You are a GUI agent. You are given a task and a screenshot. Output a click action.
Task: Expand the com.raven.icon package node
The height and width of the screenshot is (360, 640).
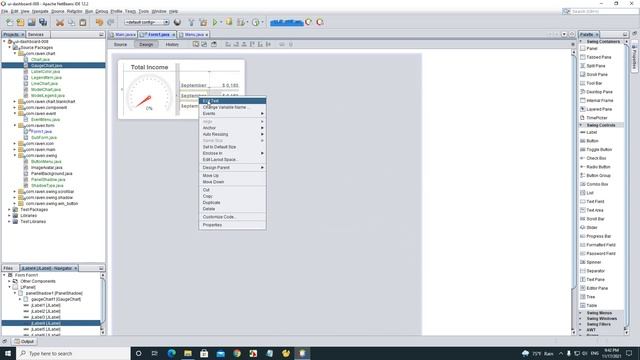pos(15,143)
